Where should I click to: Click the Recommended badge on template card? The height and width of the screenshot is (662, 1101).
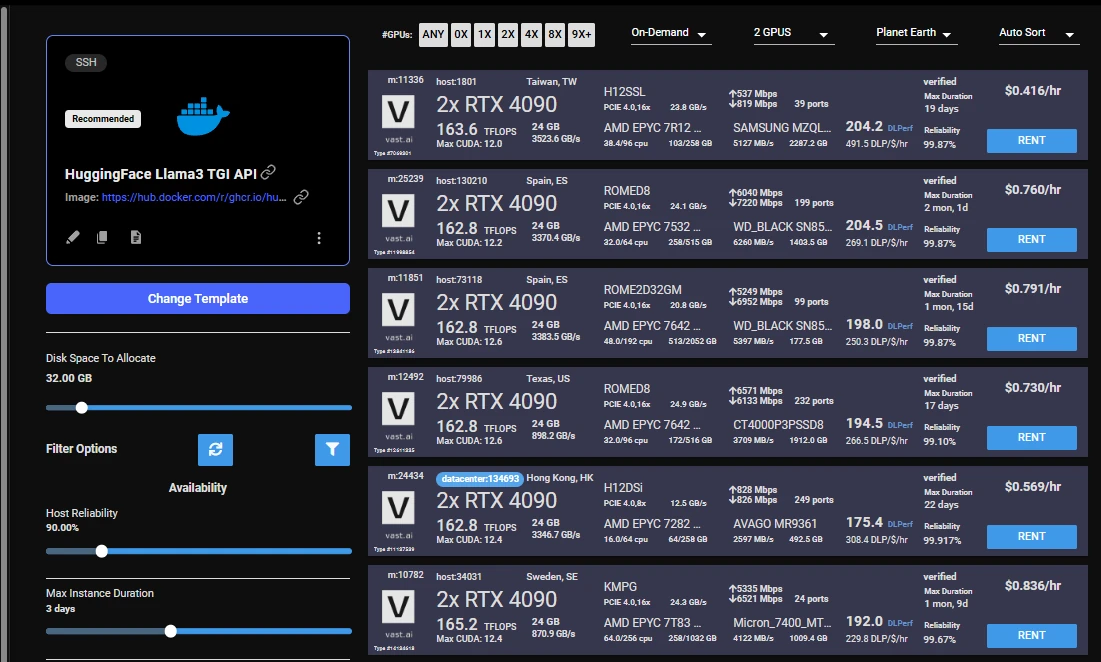103,119
